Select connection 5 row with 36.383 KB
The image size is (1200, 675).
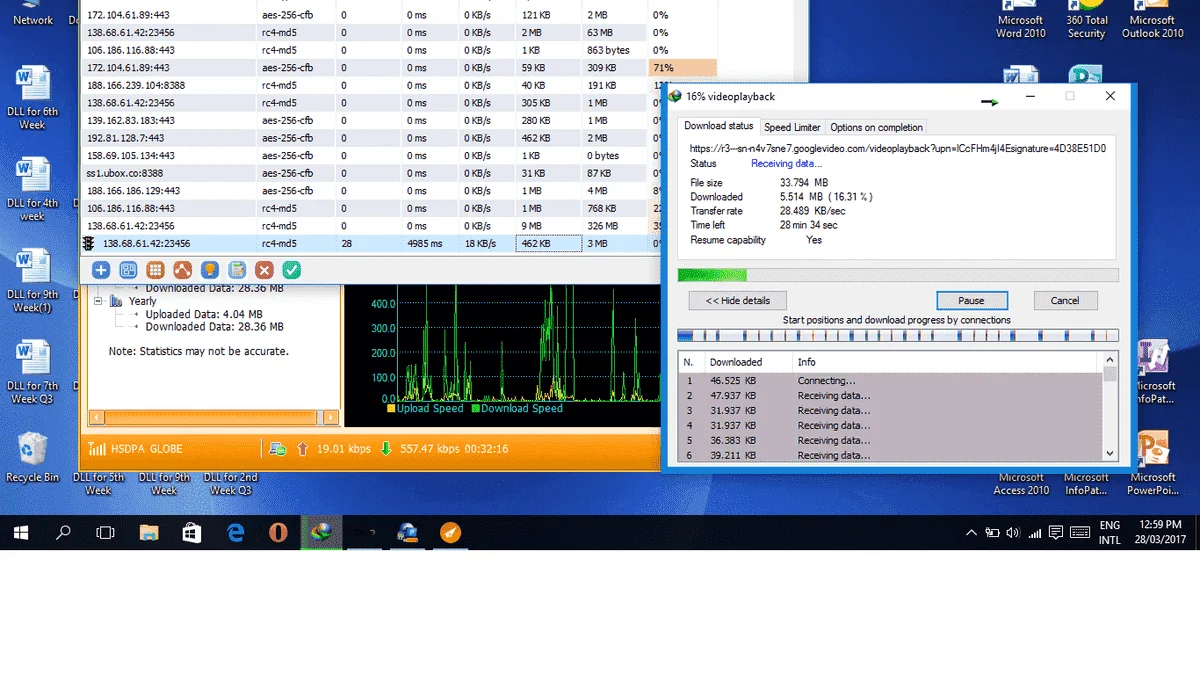[x=890, y=440]
